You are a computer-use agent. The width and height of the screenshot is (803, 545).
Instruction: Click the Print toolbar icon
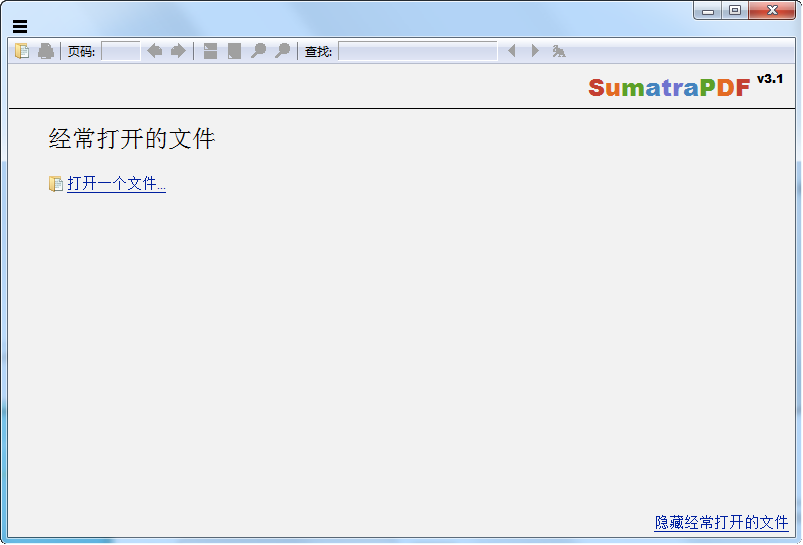pyautogui.click(x=46, y=51)
